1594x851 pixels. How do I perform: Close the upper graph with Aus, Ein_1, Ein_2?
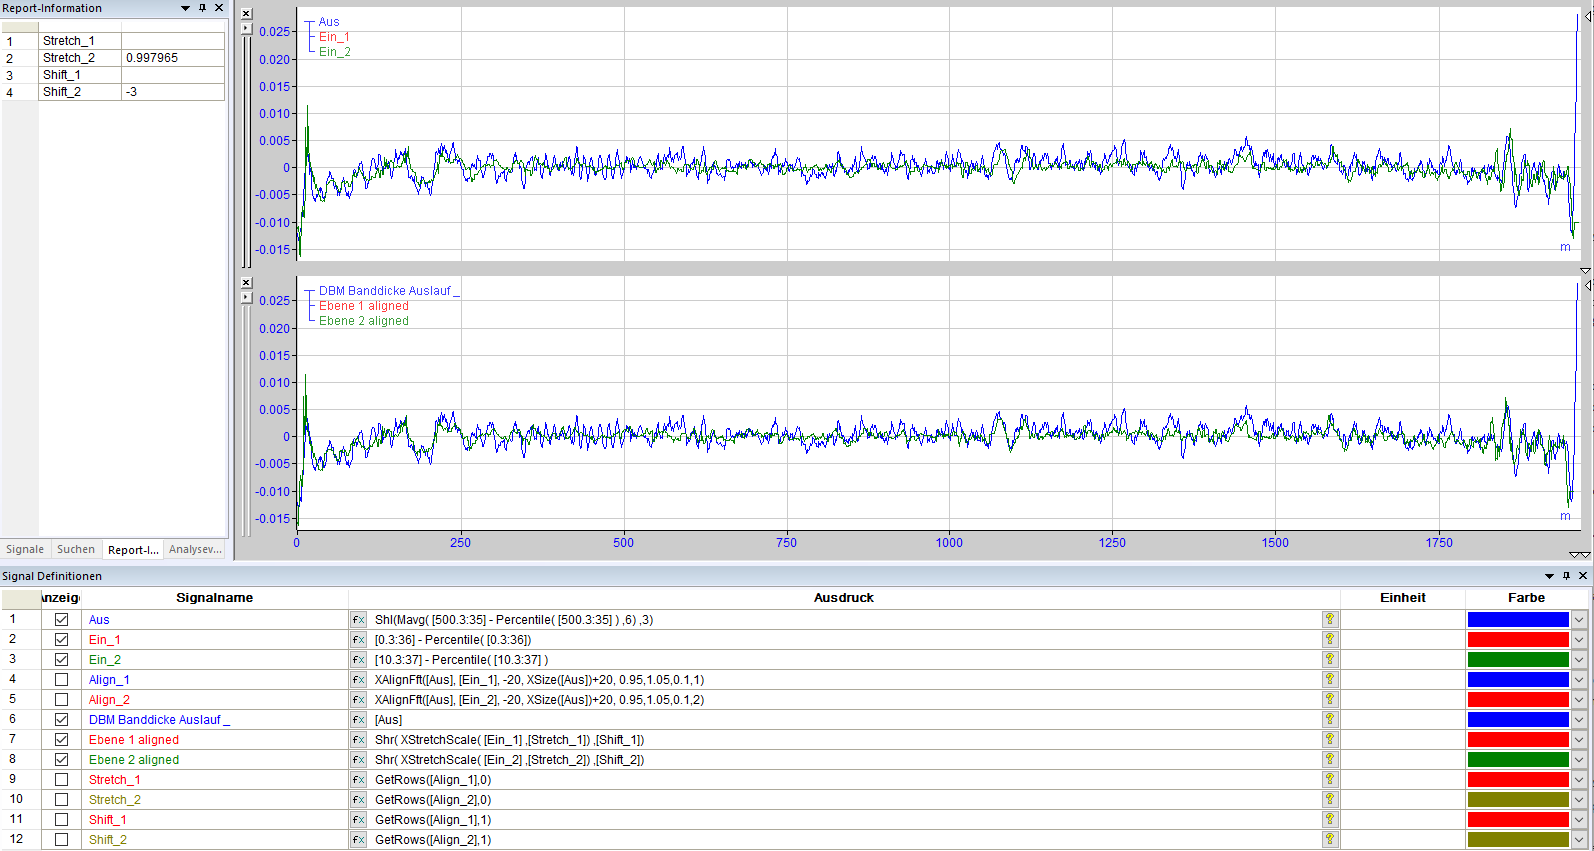point(247,14)
